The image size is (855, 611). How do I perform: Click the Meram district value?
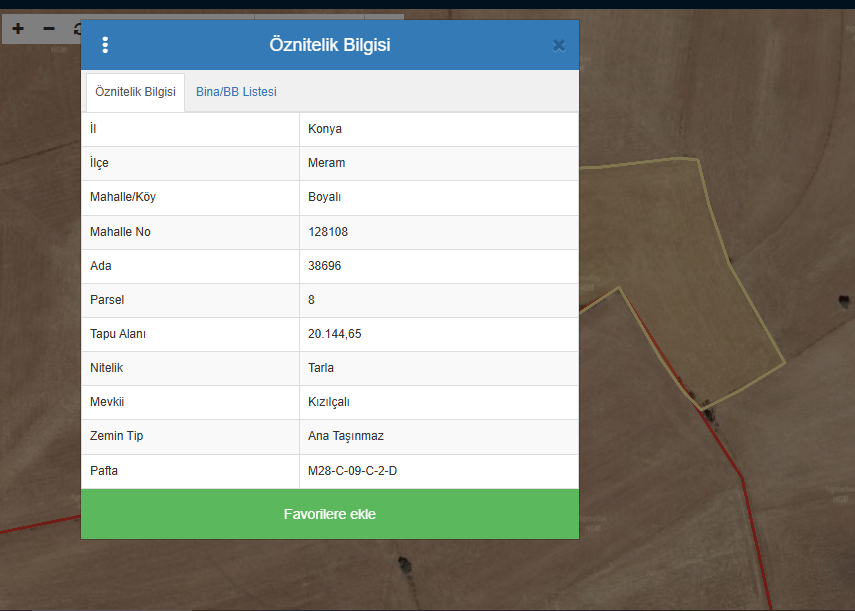[x=326, y=163]
